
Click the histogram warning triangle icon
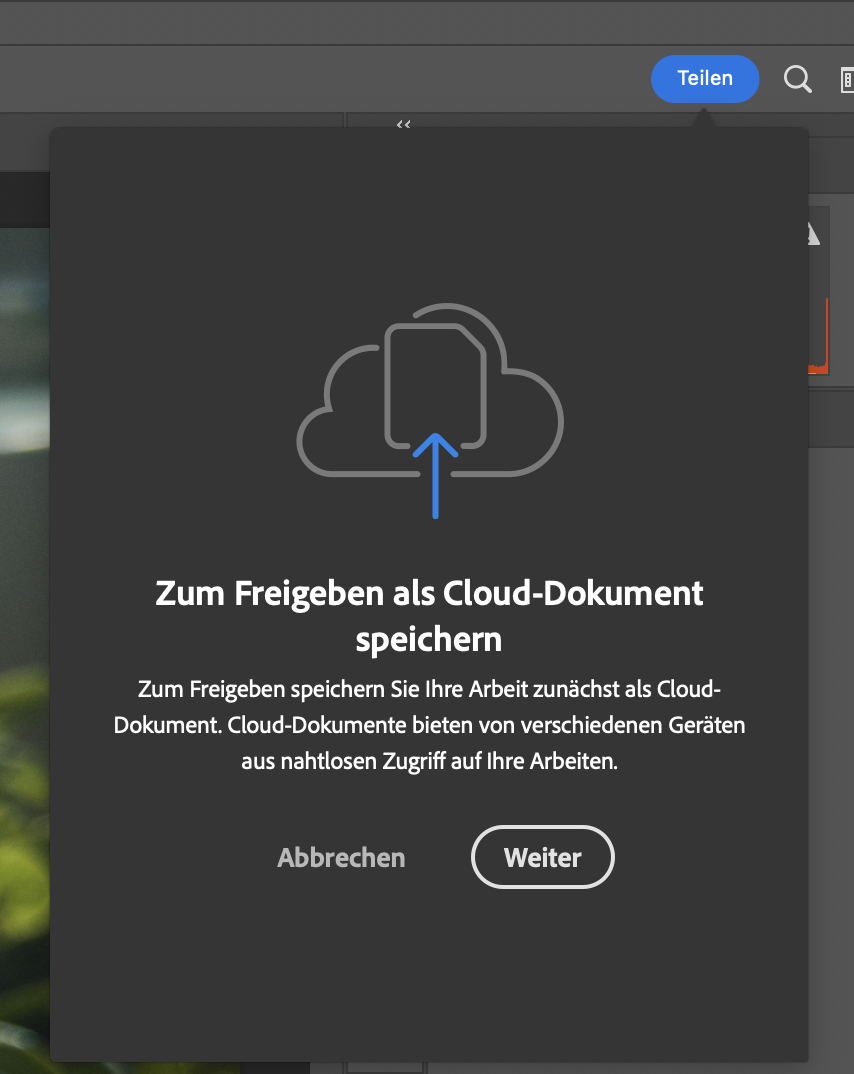coord(813,234)
